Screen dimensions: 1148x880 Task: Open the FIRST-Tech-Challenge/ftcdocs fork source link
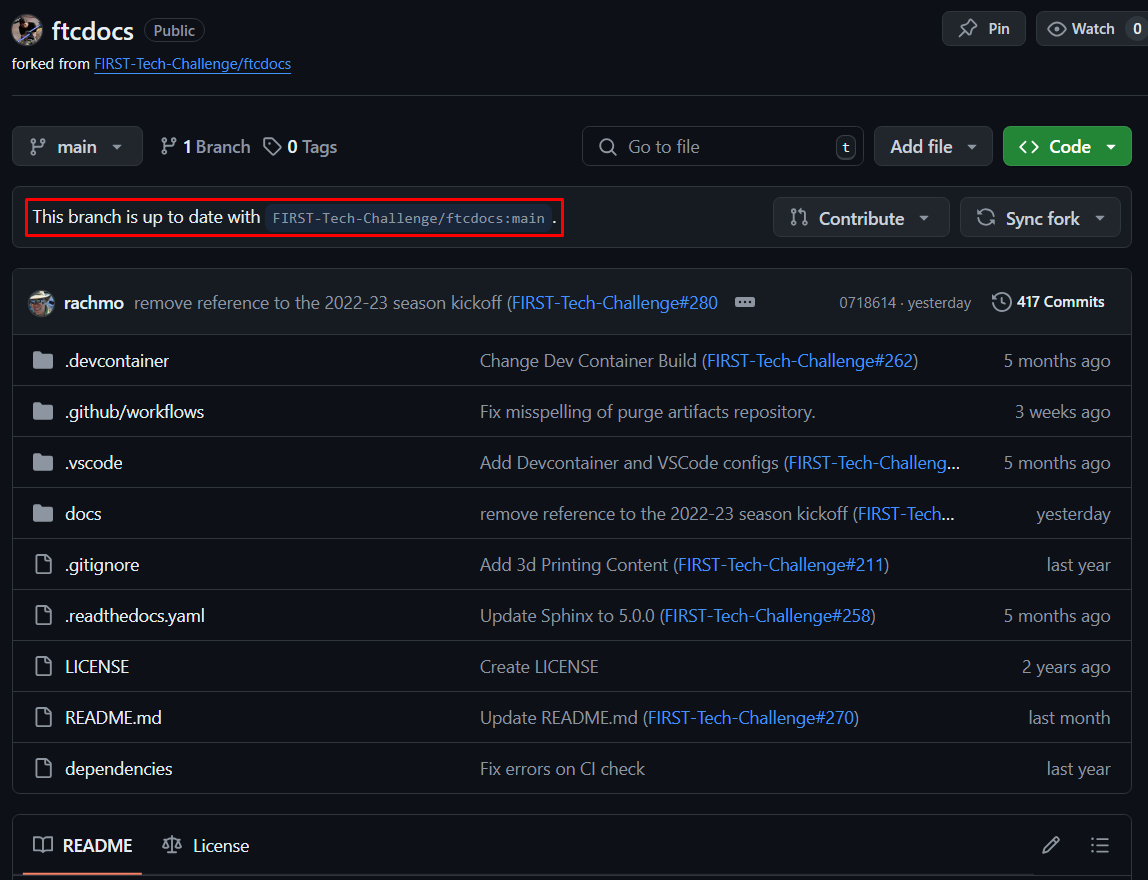[x=192, y=64]
